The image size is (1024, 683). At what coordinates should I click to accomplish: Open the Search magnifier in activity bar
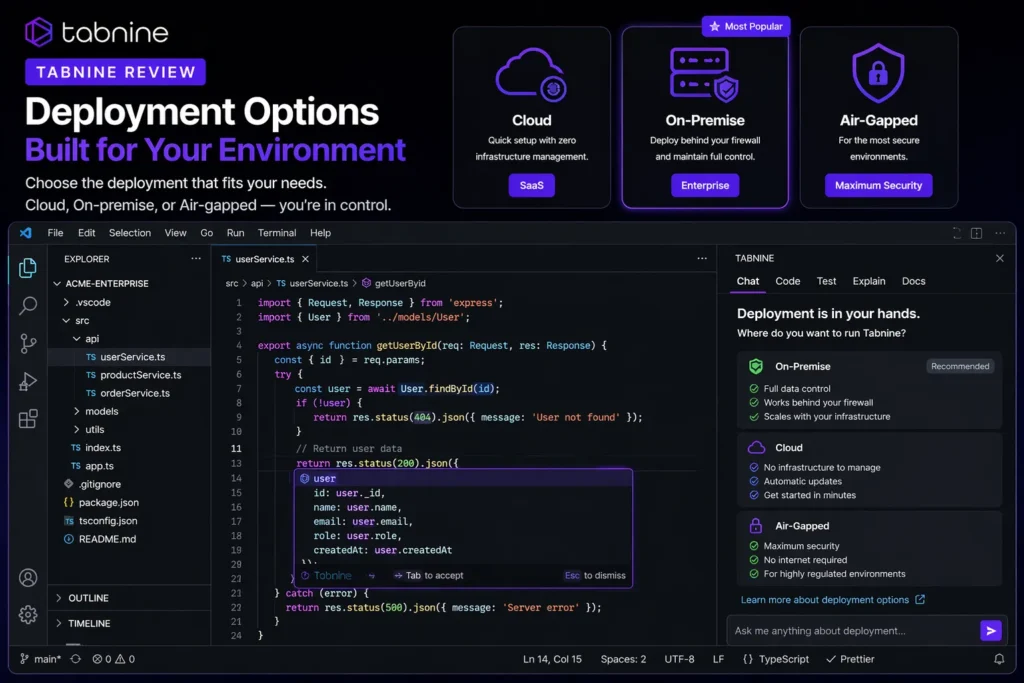(27, 305)
